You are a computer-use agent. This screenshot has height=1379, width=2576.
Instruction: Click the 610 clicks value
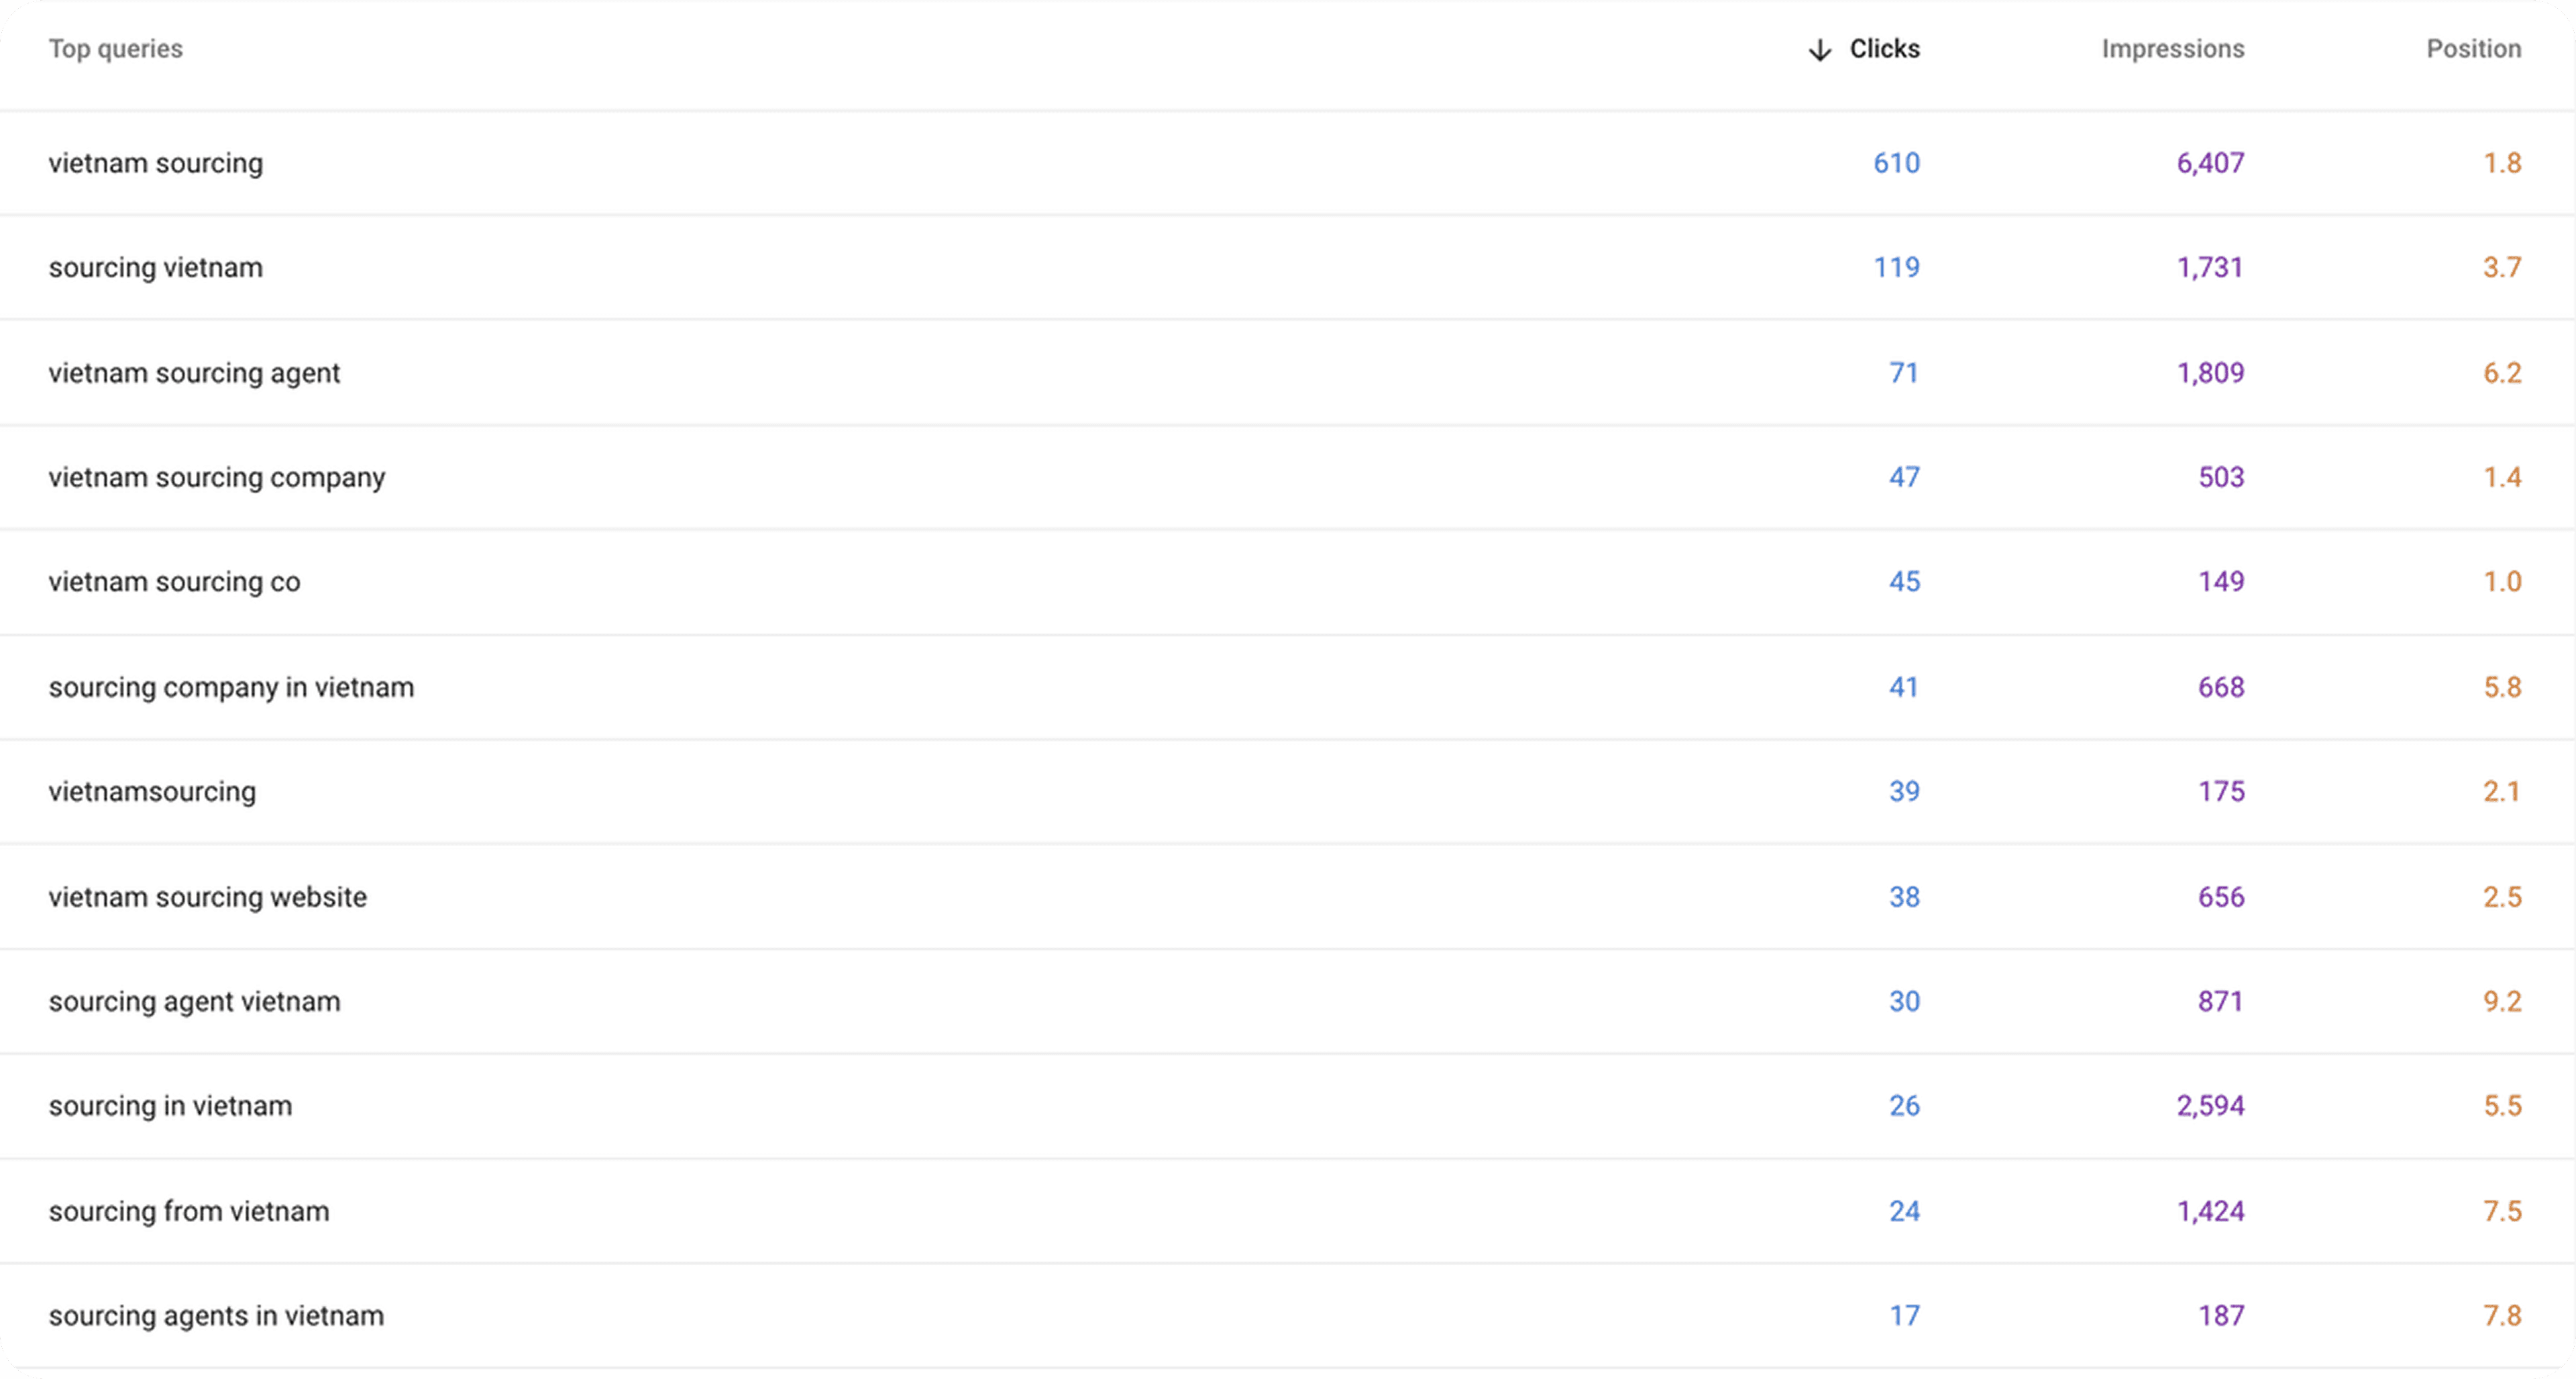1896,163
